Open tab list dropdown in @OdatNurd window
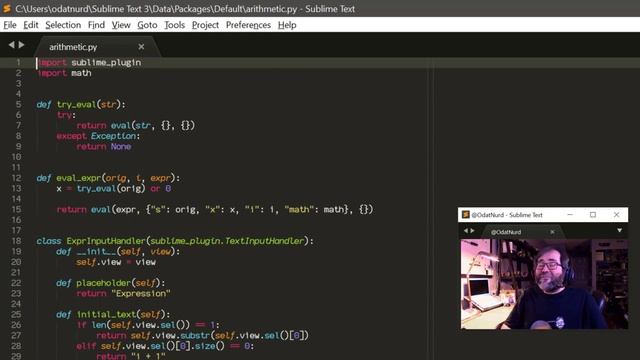The height and width of the screenshot is (360, 640). tap(620, 231)
